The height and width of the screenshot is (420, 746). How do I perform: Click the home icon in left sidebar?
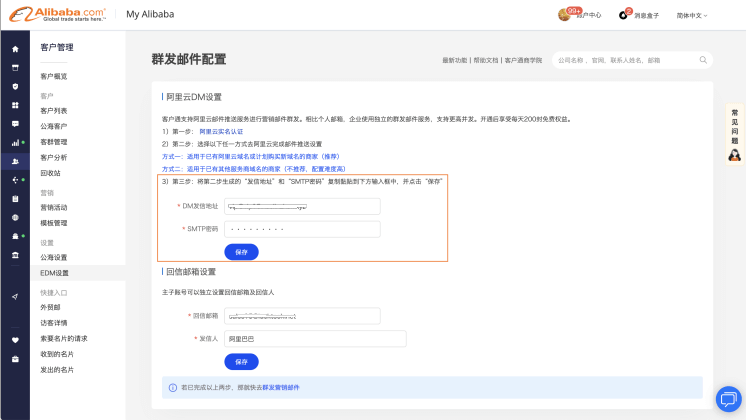(x=15, y=49)
